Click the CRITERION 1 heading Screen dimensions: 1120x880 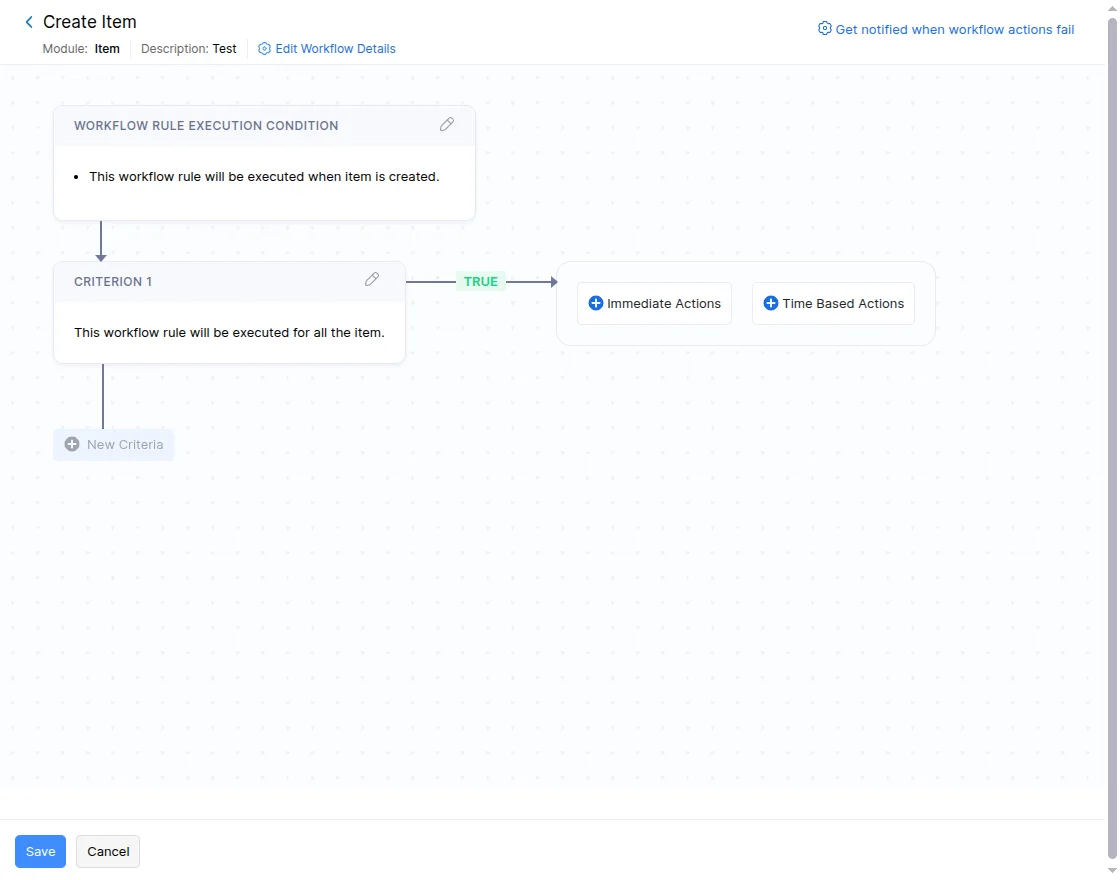click(113, 281)
